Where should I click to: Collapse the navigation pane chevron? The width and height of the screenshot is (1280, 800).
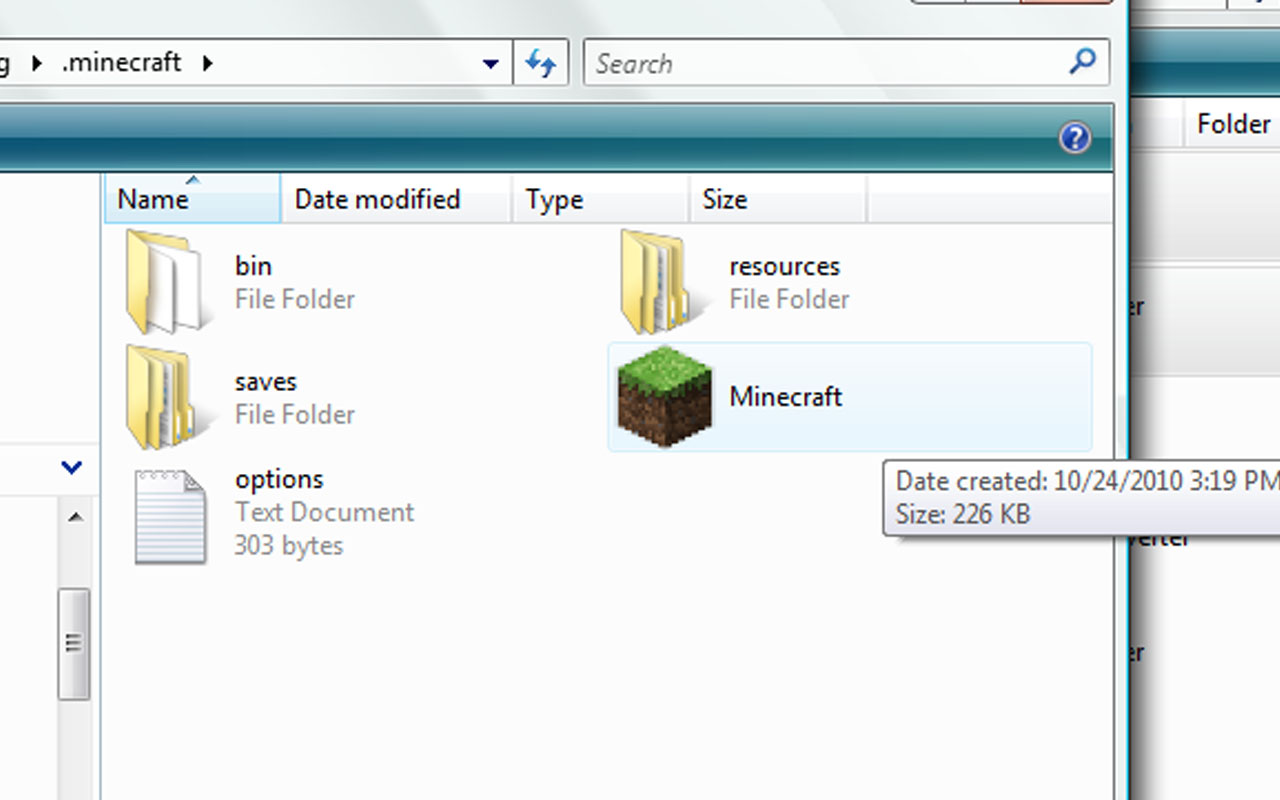click(70, 468)
